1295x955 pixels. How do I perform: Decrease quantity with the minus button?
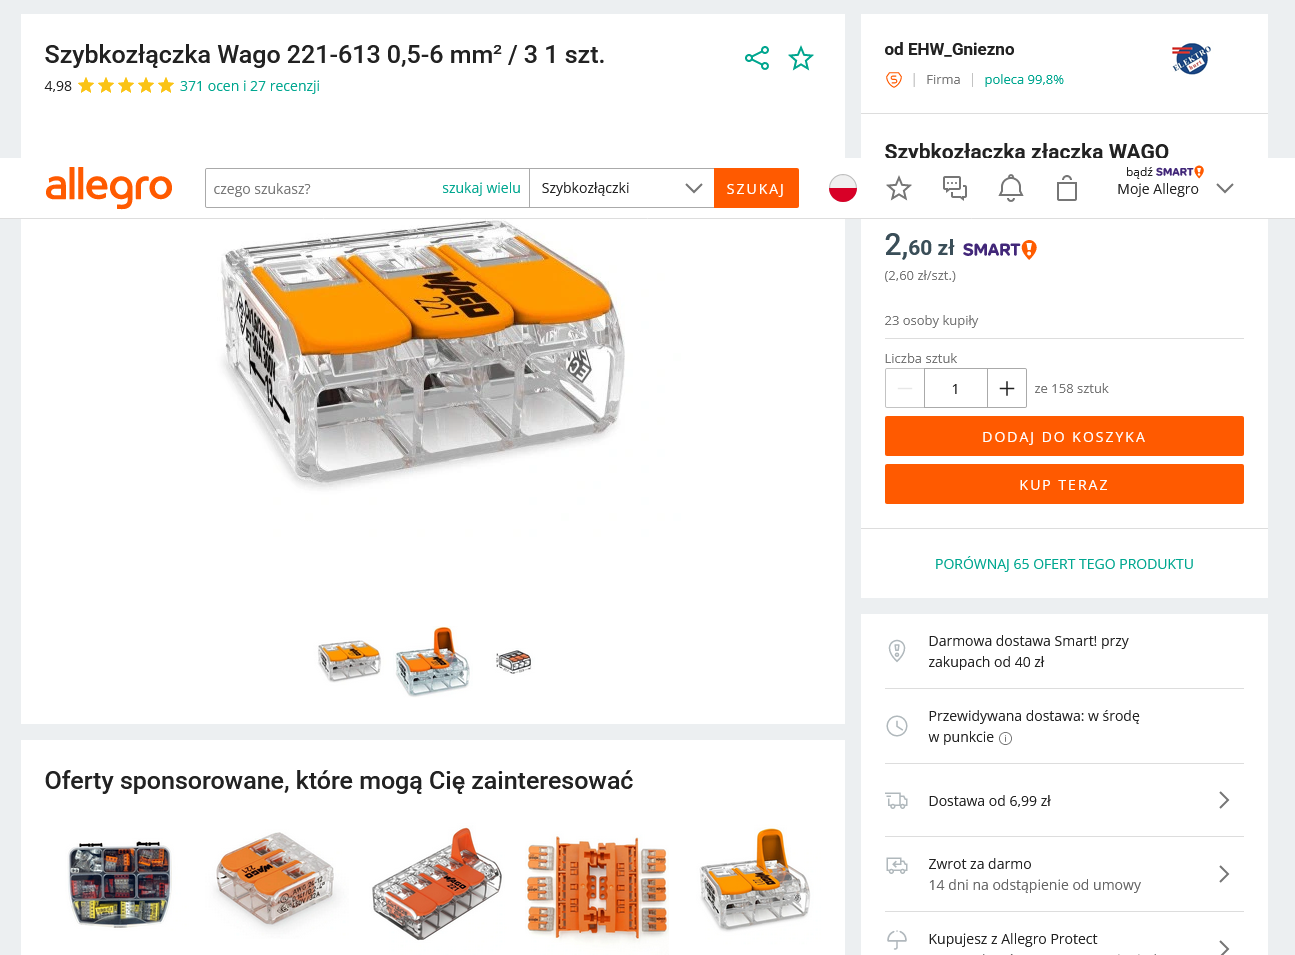[x=905, y=388]
